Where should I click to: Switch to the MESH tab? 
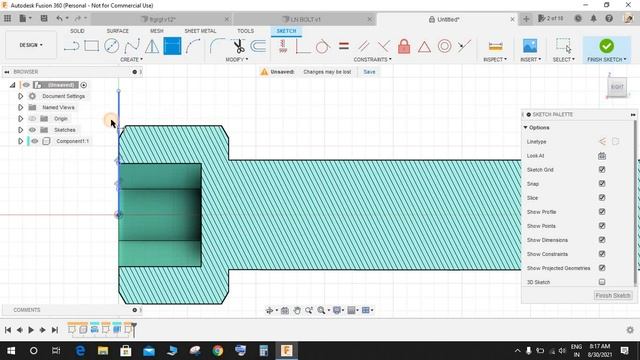click(157, 31)
